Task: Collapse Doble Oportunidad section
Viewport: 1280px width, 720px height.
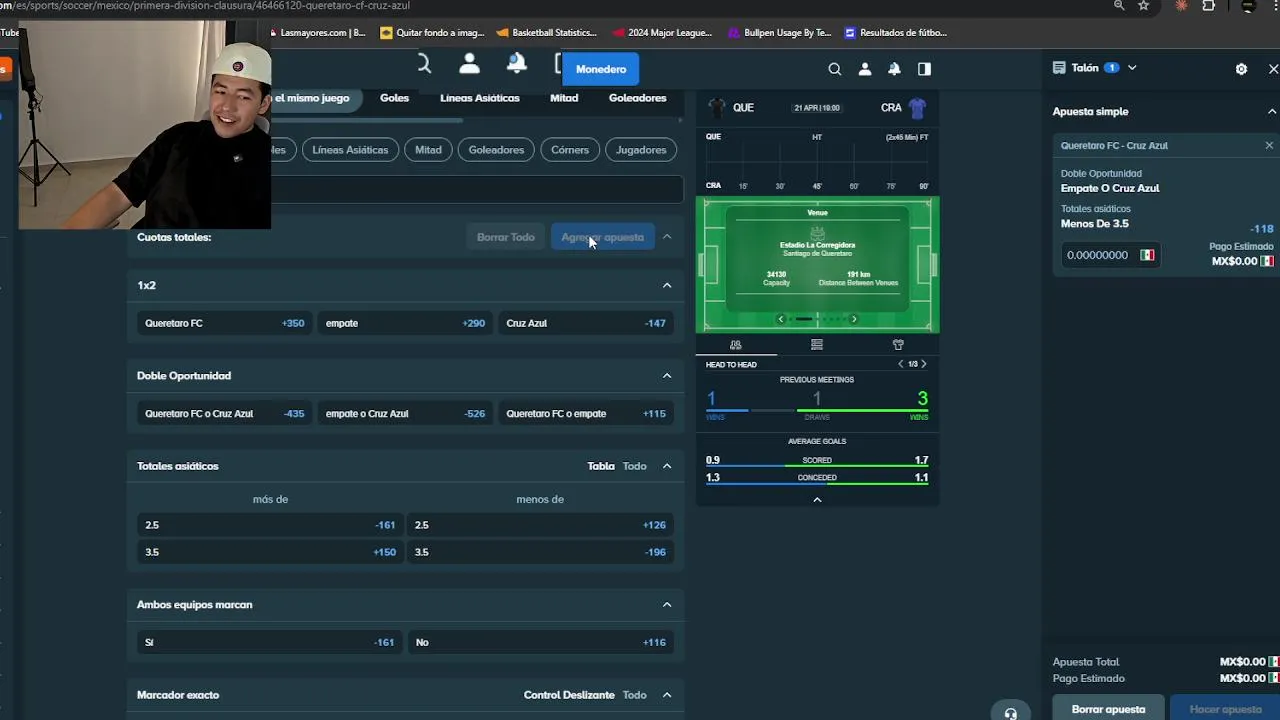Action: pyautogui.click(x=667, y=376)
